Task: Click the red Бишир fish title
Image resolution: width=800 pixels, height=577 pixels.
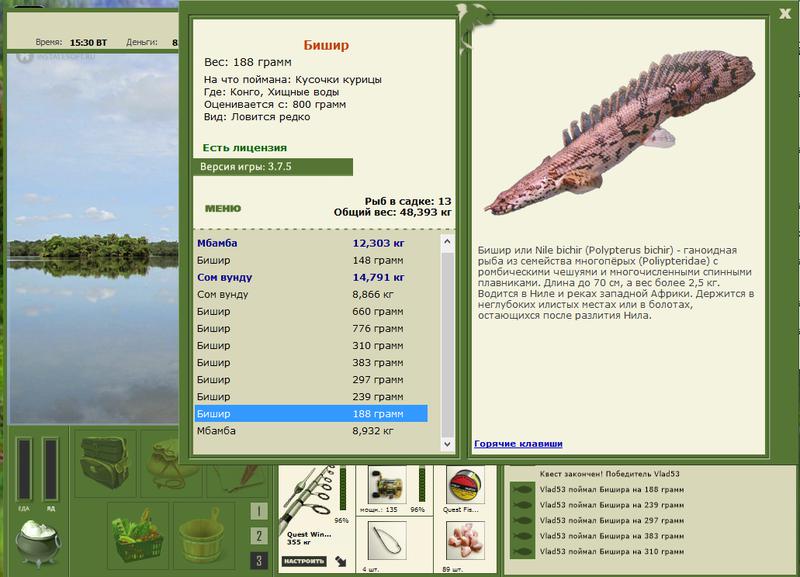Action: pyautogui.click(x=327, y=45)
